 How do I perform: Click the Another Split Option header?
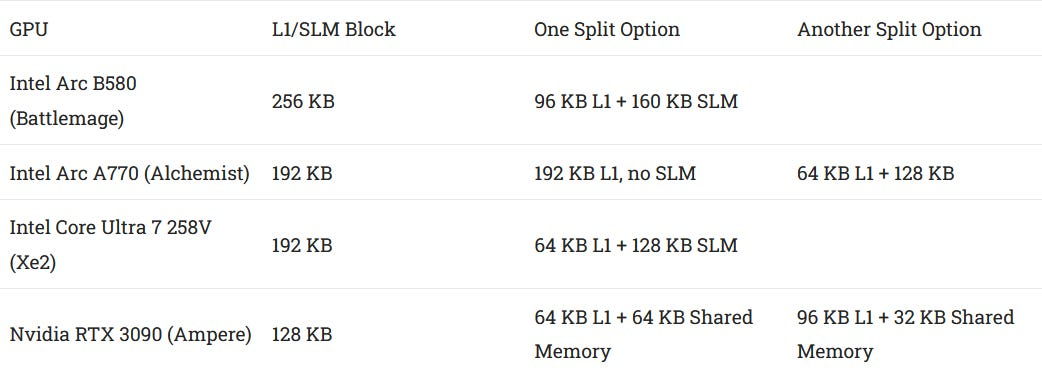click(x=889, y=30)
